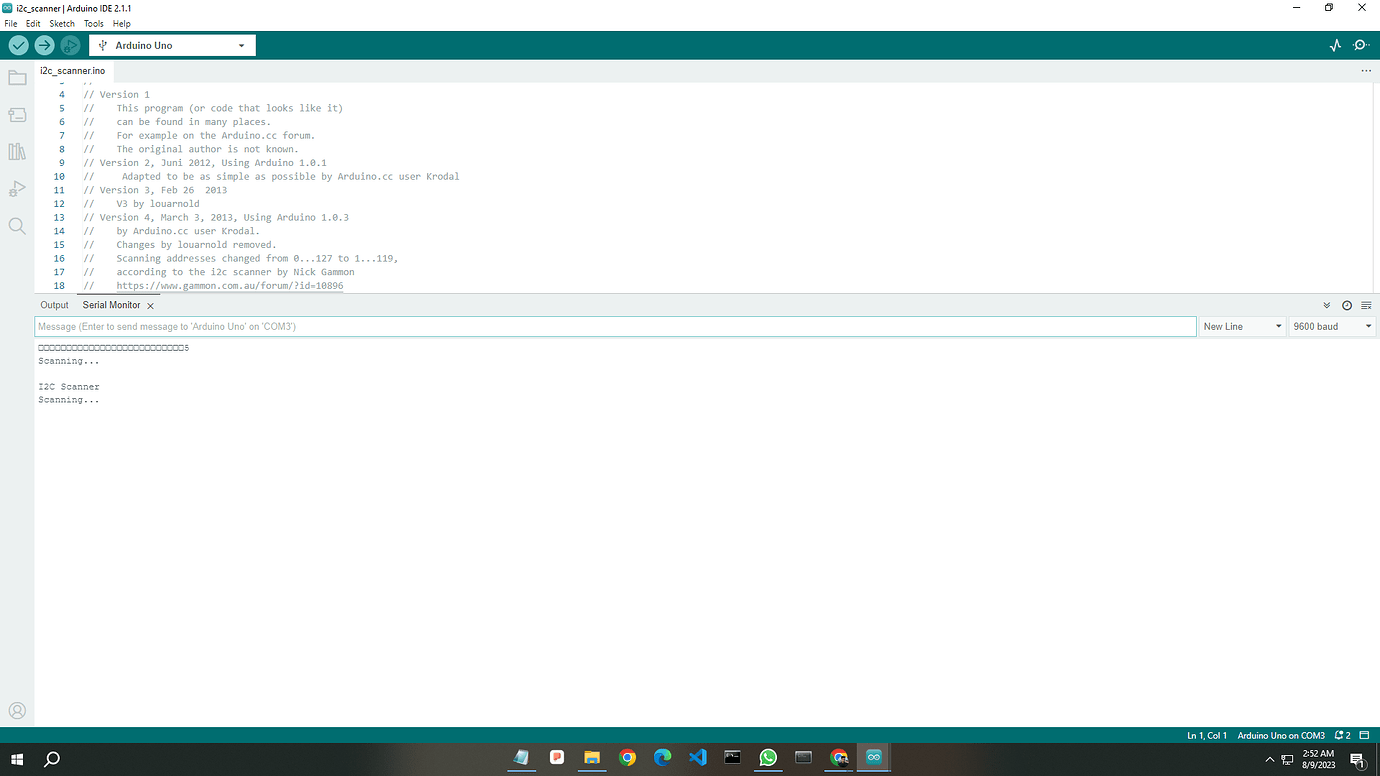Switch to the Output tab
Image resolution: width=1380 pixels, height=776 pixels.
click(54, 305)
